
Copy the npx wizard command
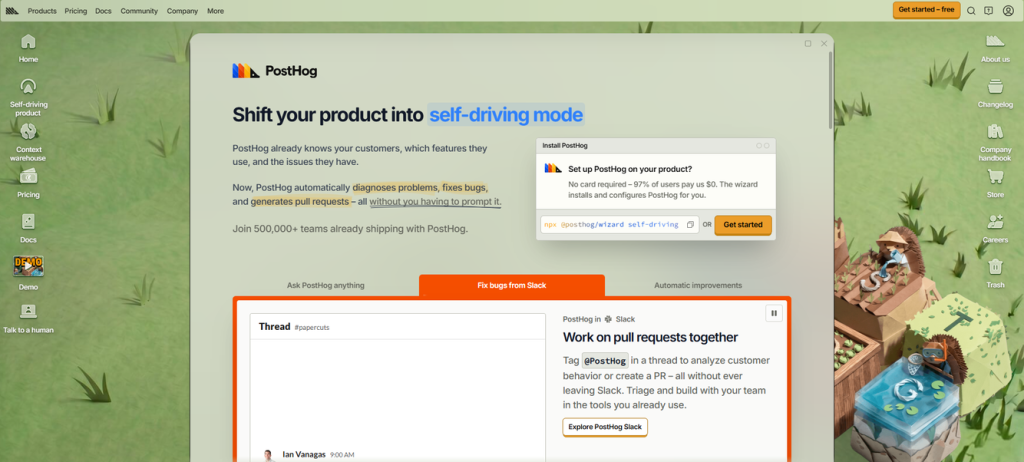click(x=690, y=225)
